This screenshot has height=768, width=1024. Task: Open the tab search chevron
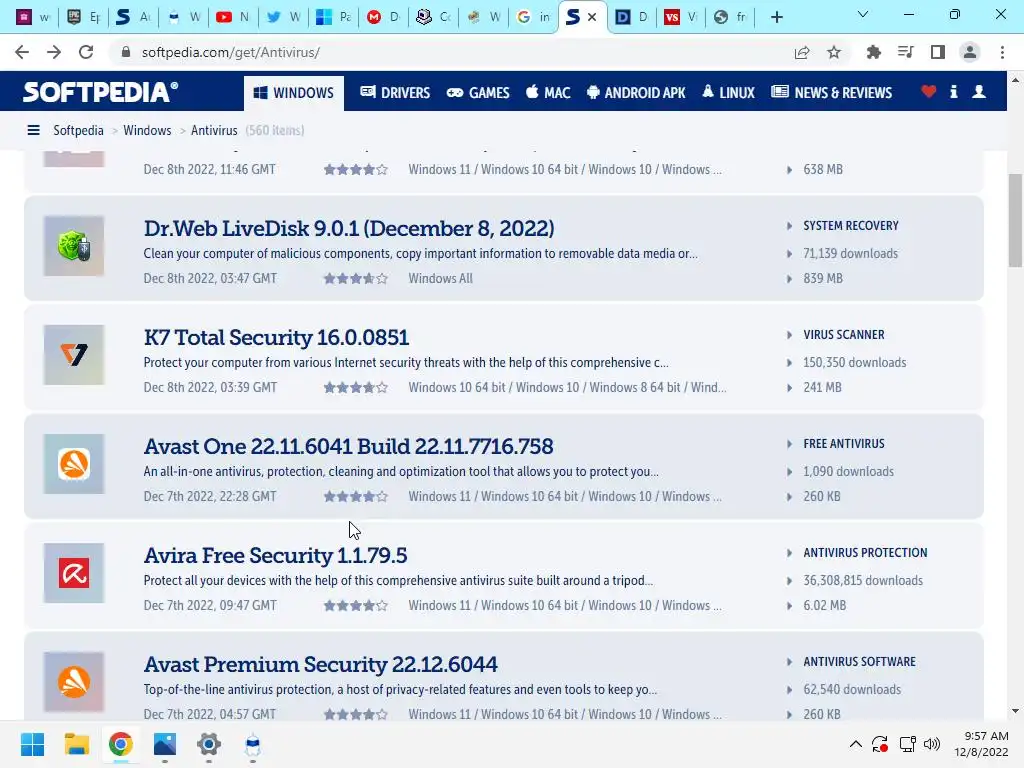(x=863, y=14)
